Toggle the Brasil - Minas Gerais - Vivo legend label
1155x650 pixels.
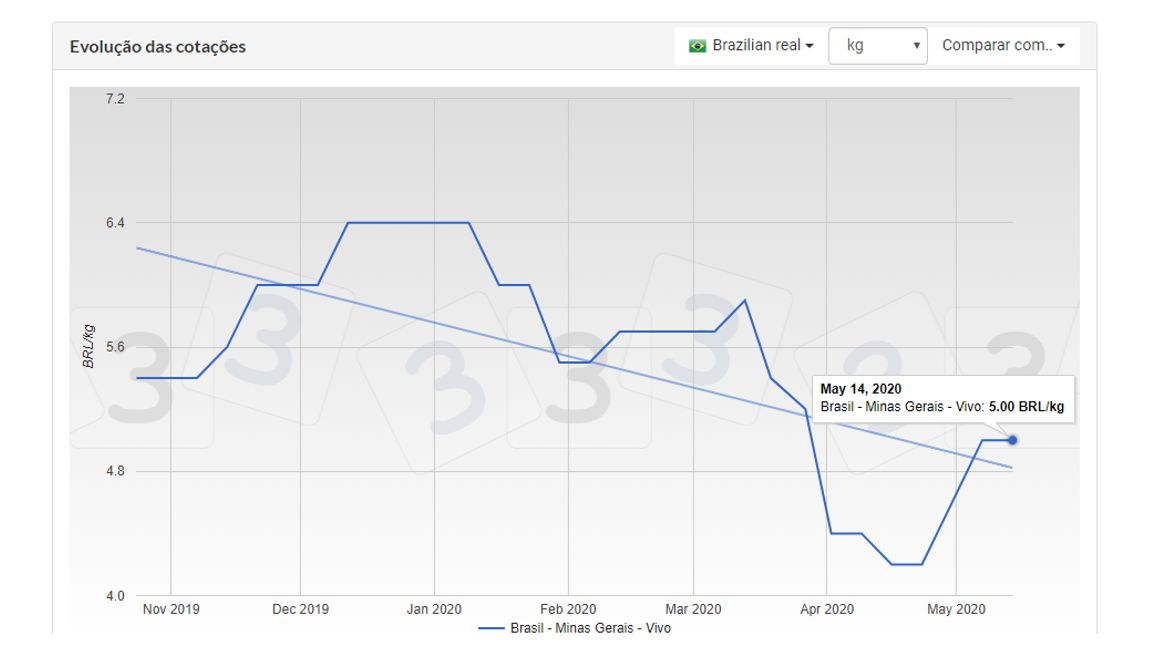pyautogui.click(x=590, y=629)
